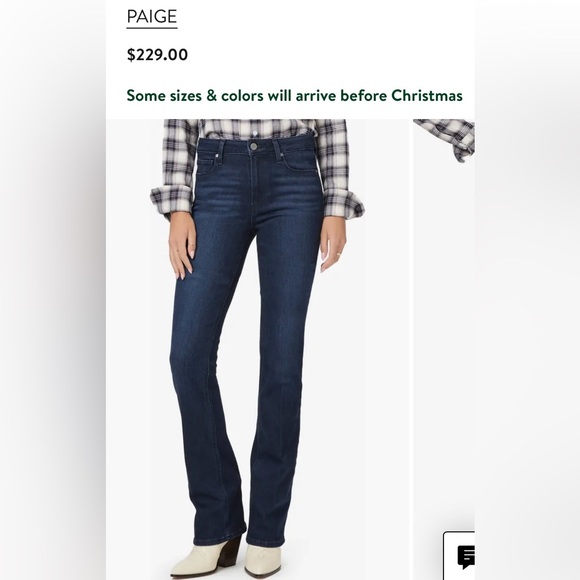Click the $229.00 price text
Image resolution: width=580 pixels, height=580 pixels.
tap(157, 55)
